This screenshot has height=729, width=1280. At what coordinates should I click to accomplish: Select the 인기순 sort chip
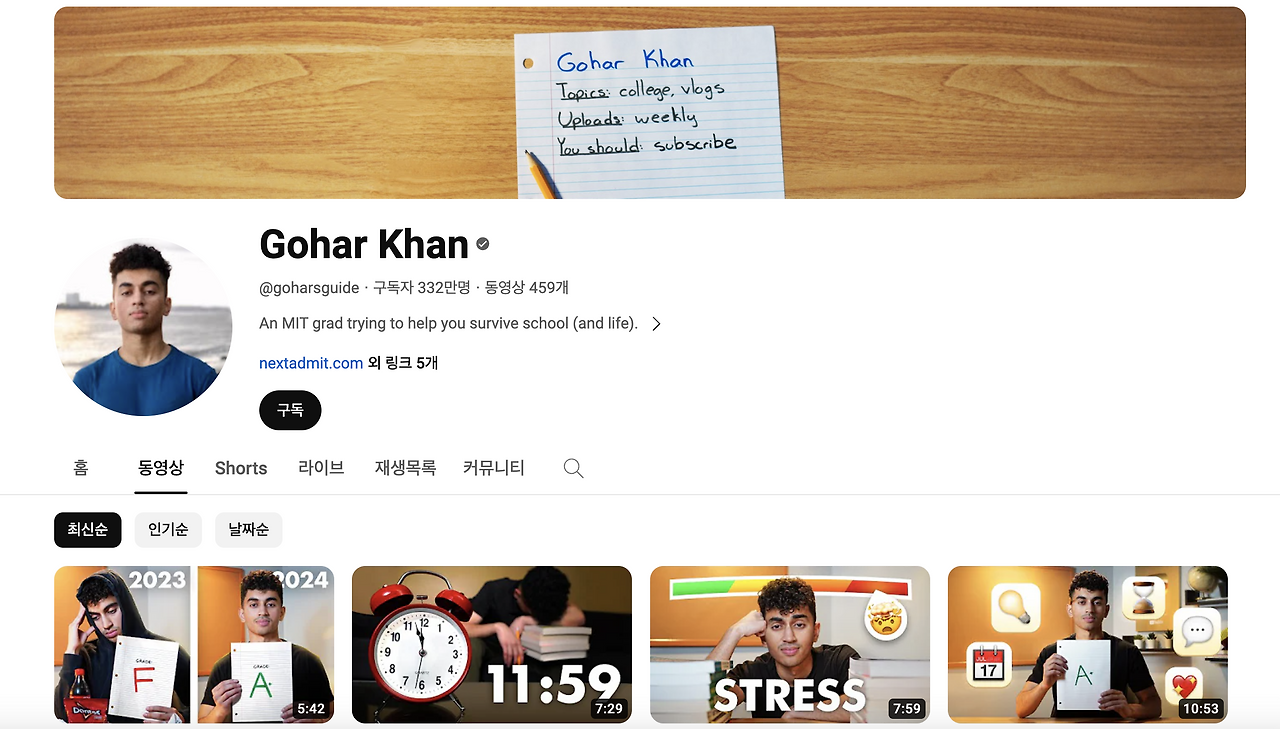pyautogui.click(x=168, y=530)
